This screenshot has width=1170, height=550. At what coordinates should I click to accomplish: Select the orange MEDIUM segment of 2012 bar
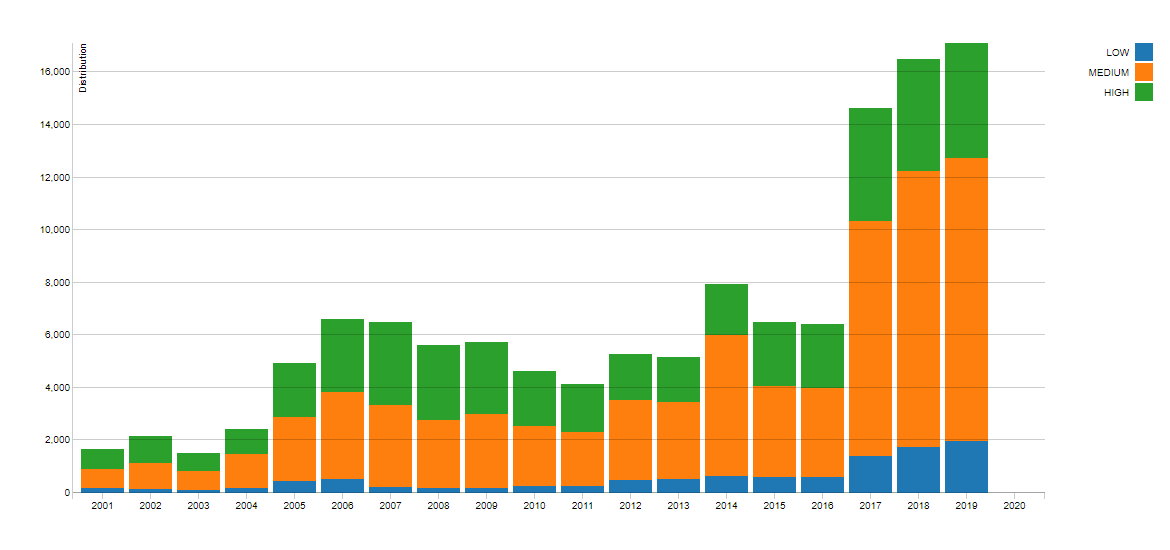point(630,440)
